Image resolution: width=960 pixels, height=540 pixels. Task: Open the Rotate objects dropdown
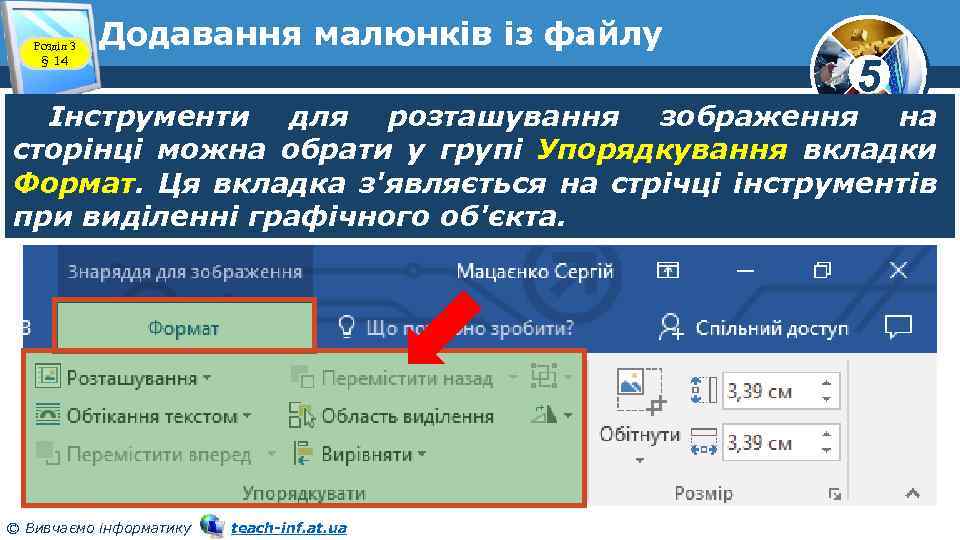552,414
